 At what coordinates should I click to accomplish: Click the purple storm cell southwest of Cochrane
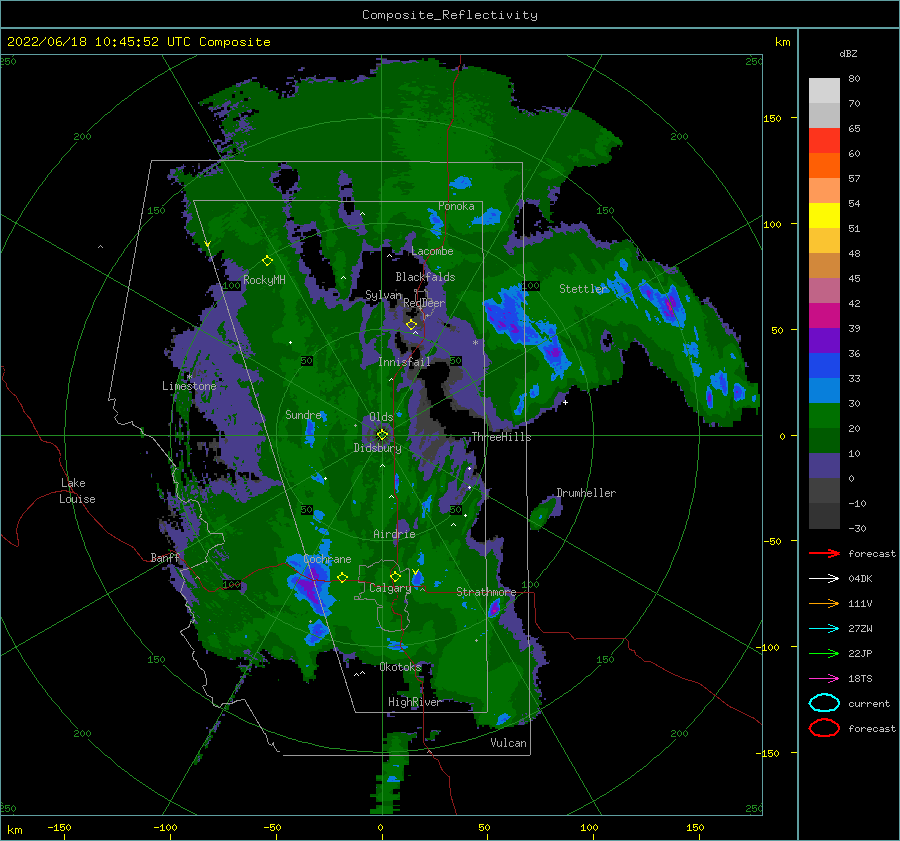point(309,587)
